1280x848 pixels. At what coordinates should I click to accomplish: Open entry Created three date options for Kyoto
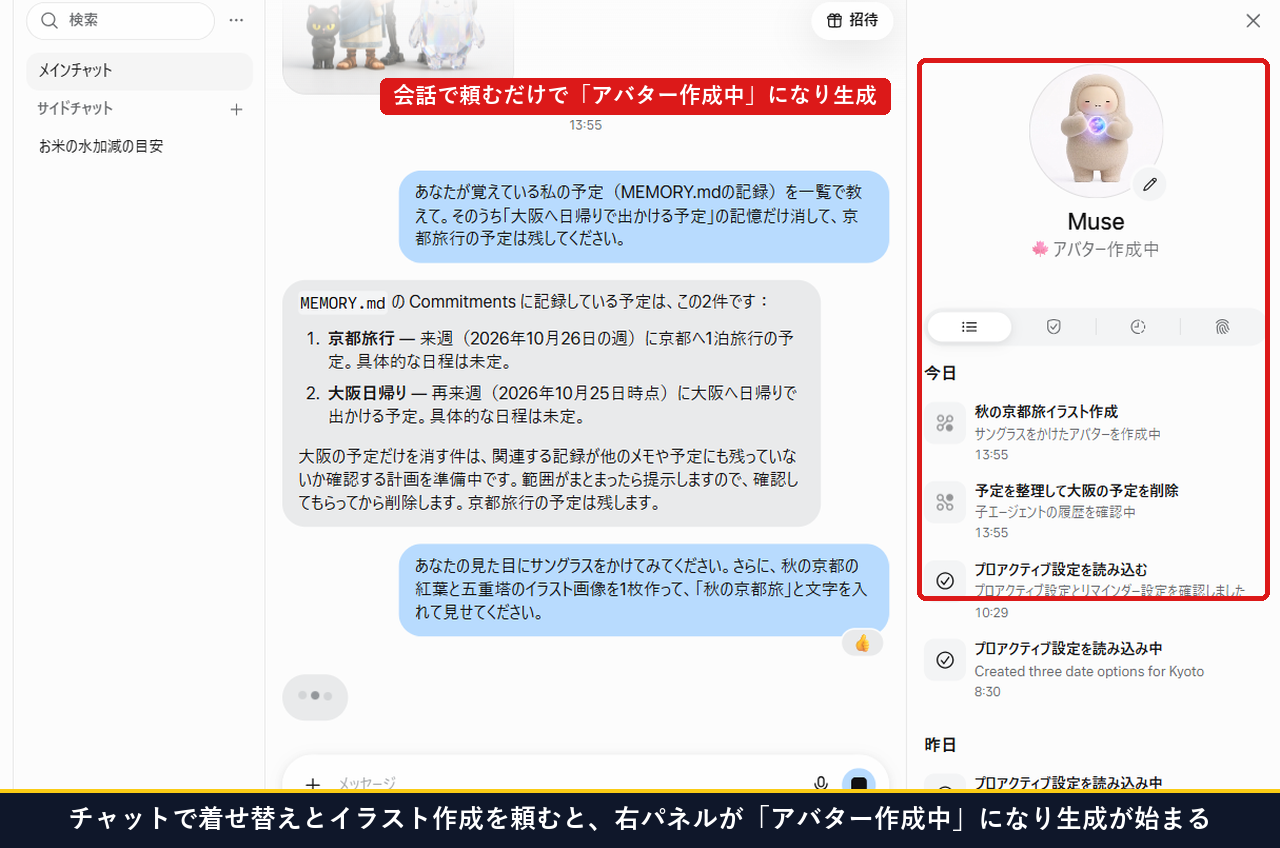1094,669
